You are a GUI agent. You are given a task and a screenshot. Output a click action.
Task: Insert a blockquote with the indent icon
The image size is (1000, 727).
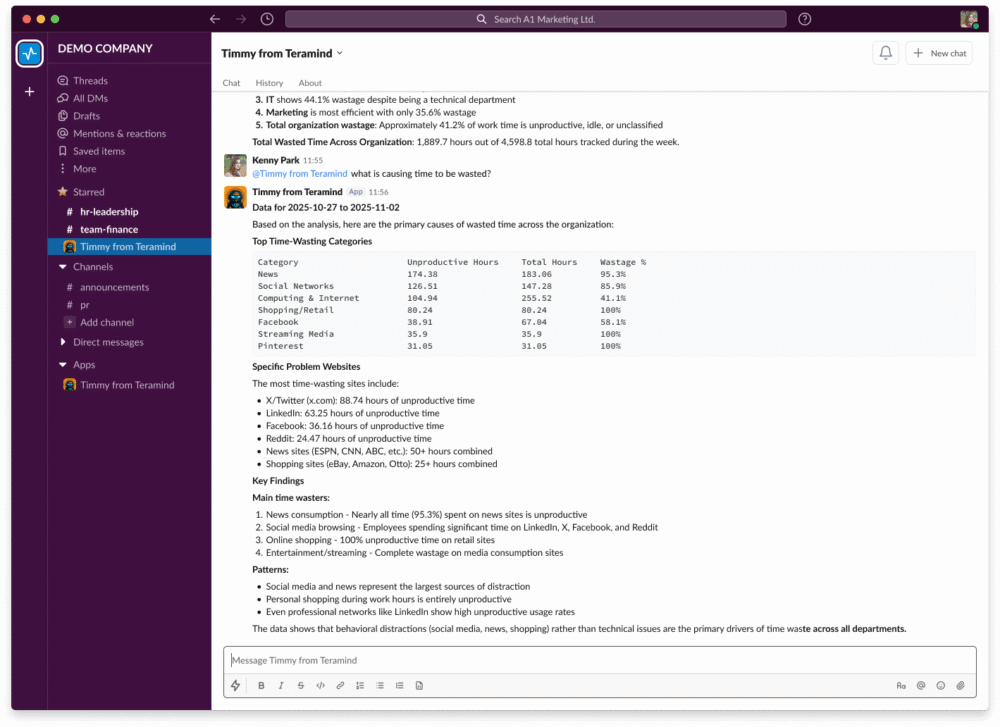[x=399, y=686]
